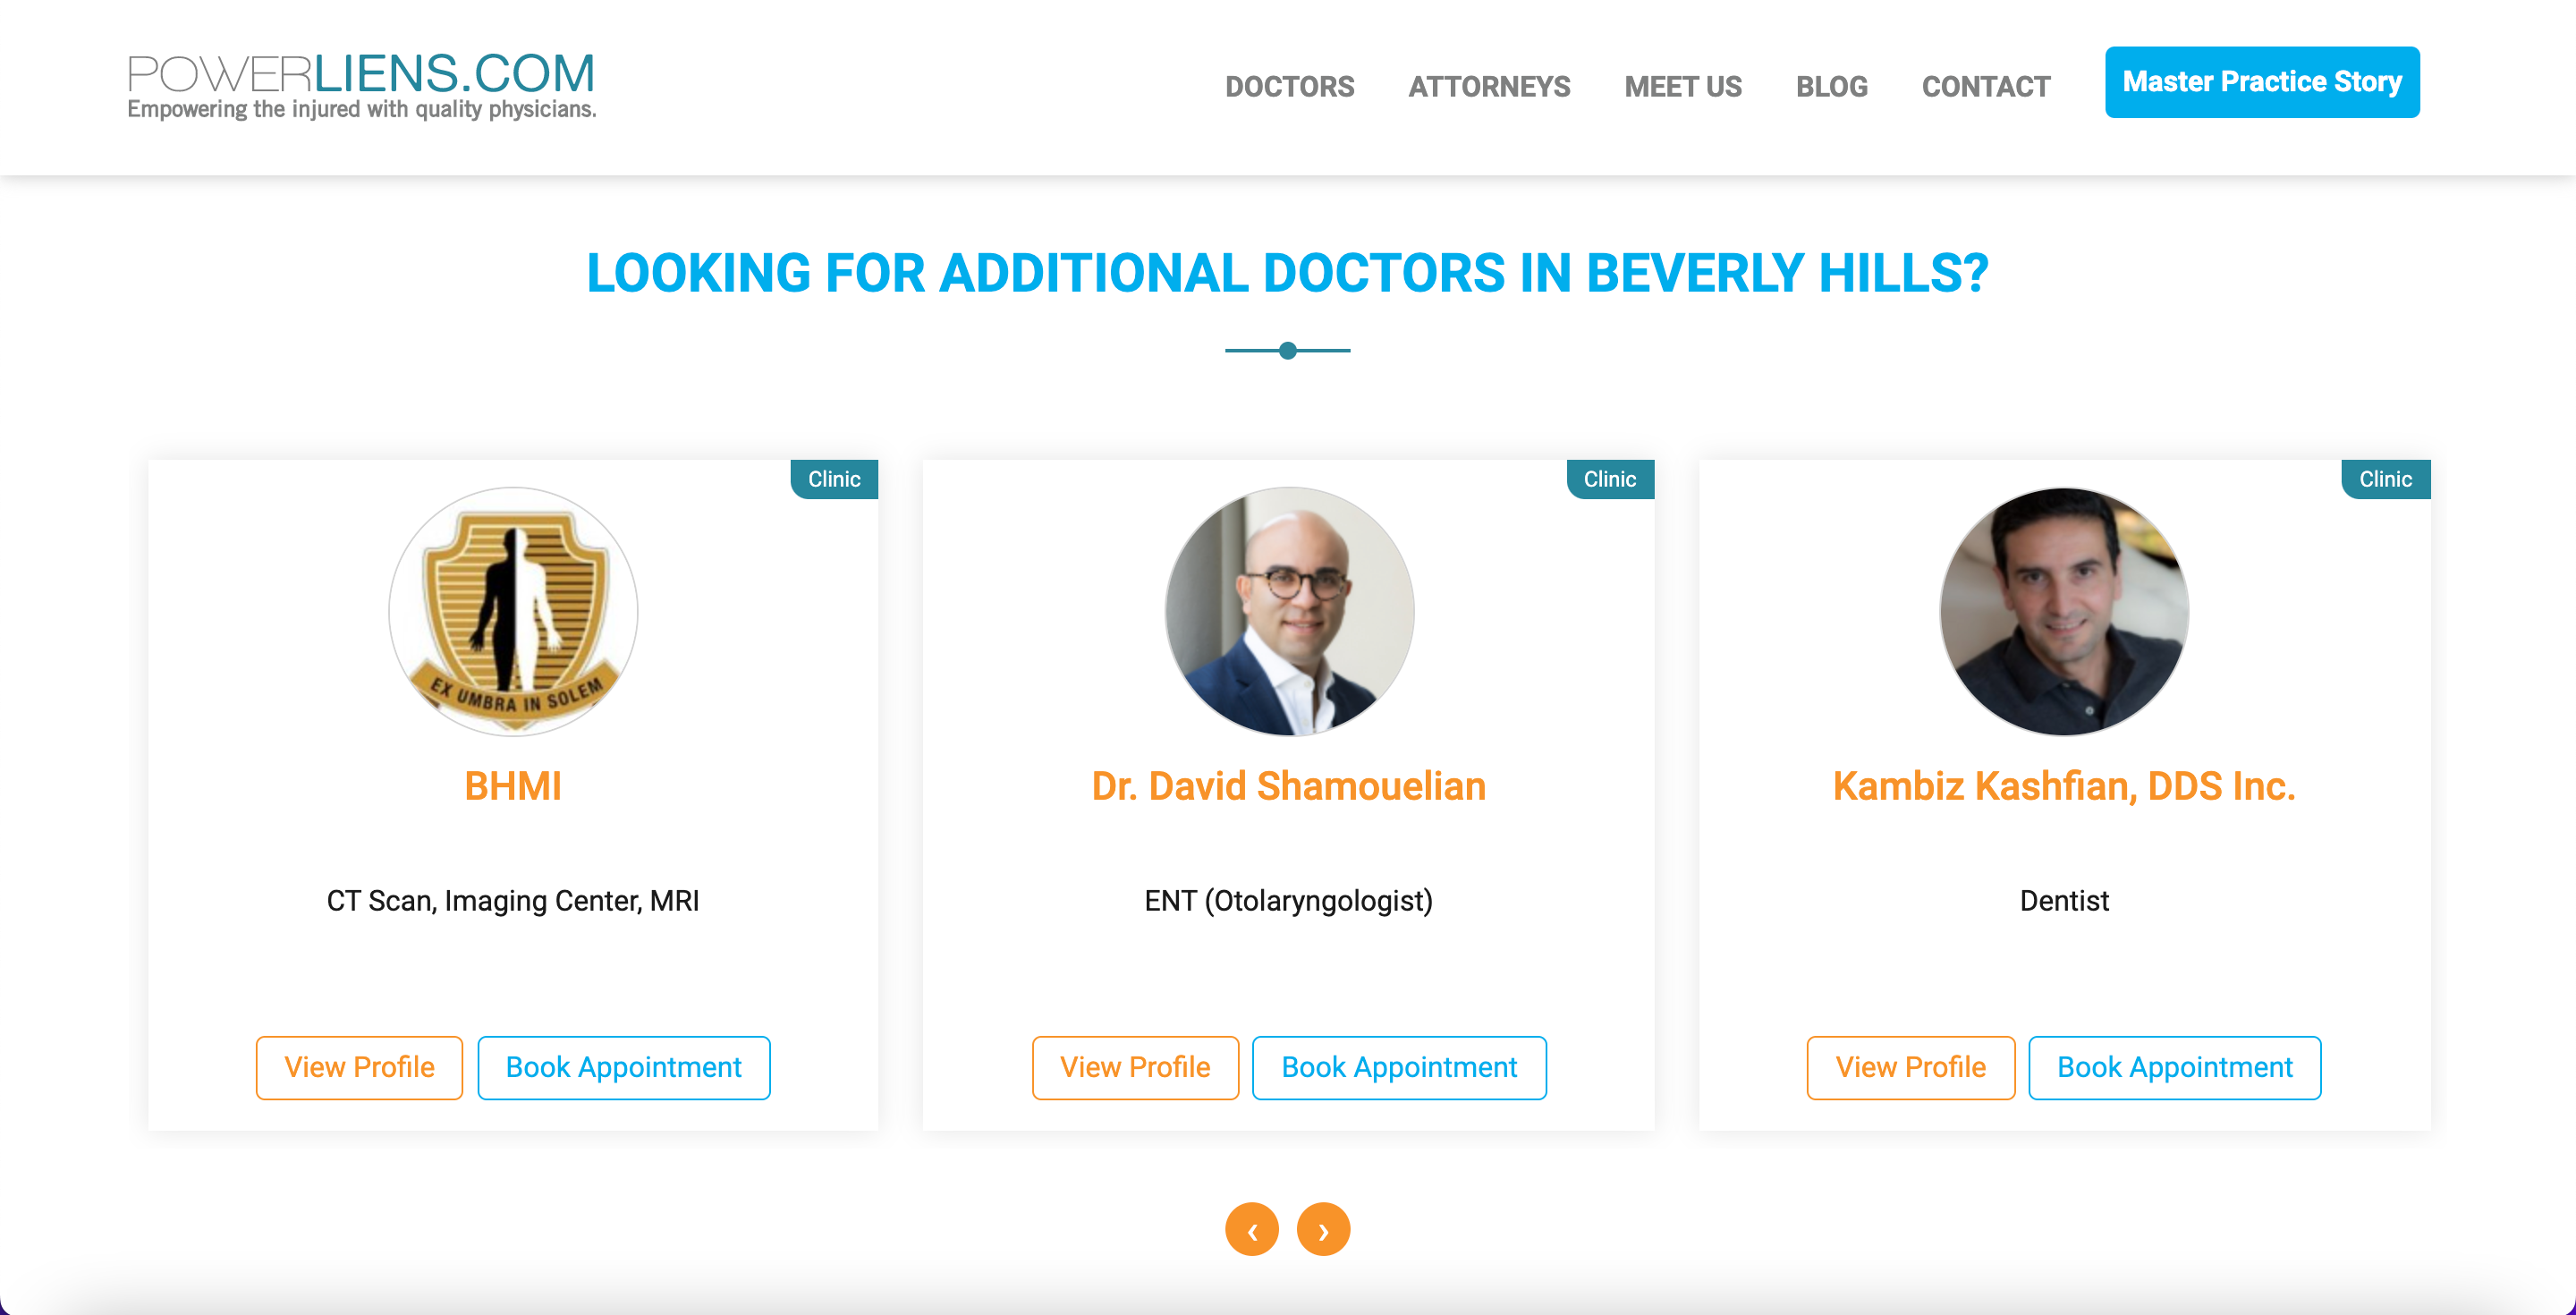Click the Master Practice Story button
Screen dimensions: 2576x1315
pyautogui.click(x=2262, y=82)
